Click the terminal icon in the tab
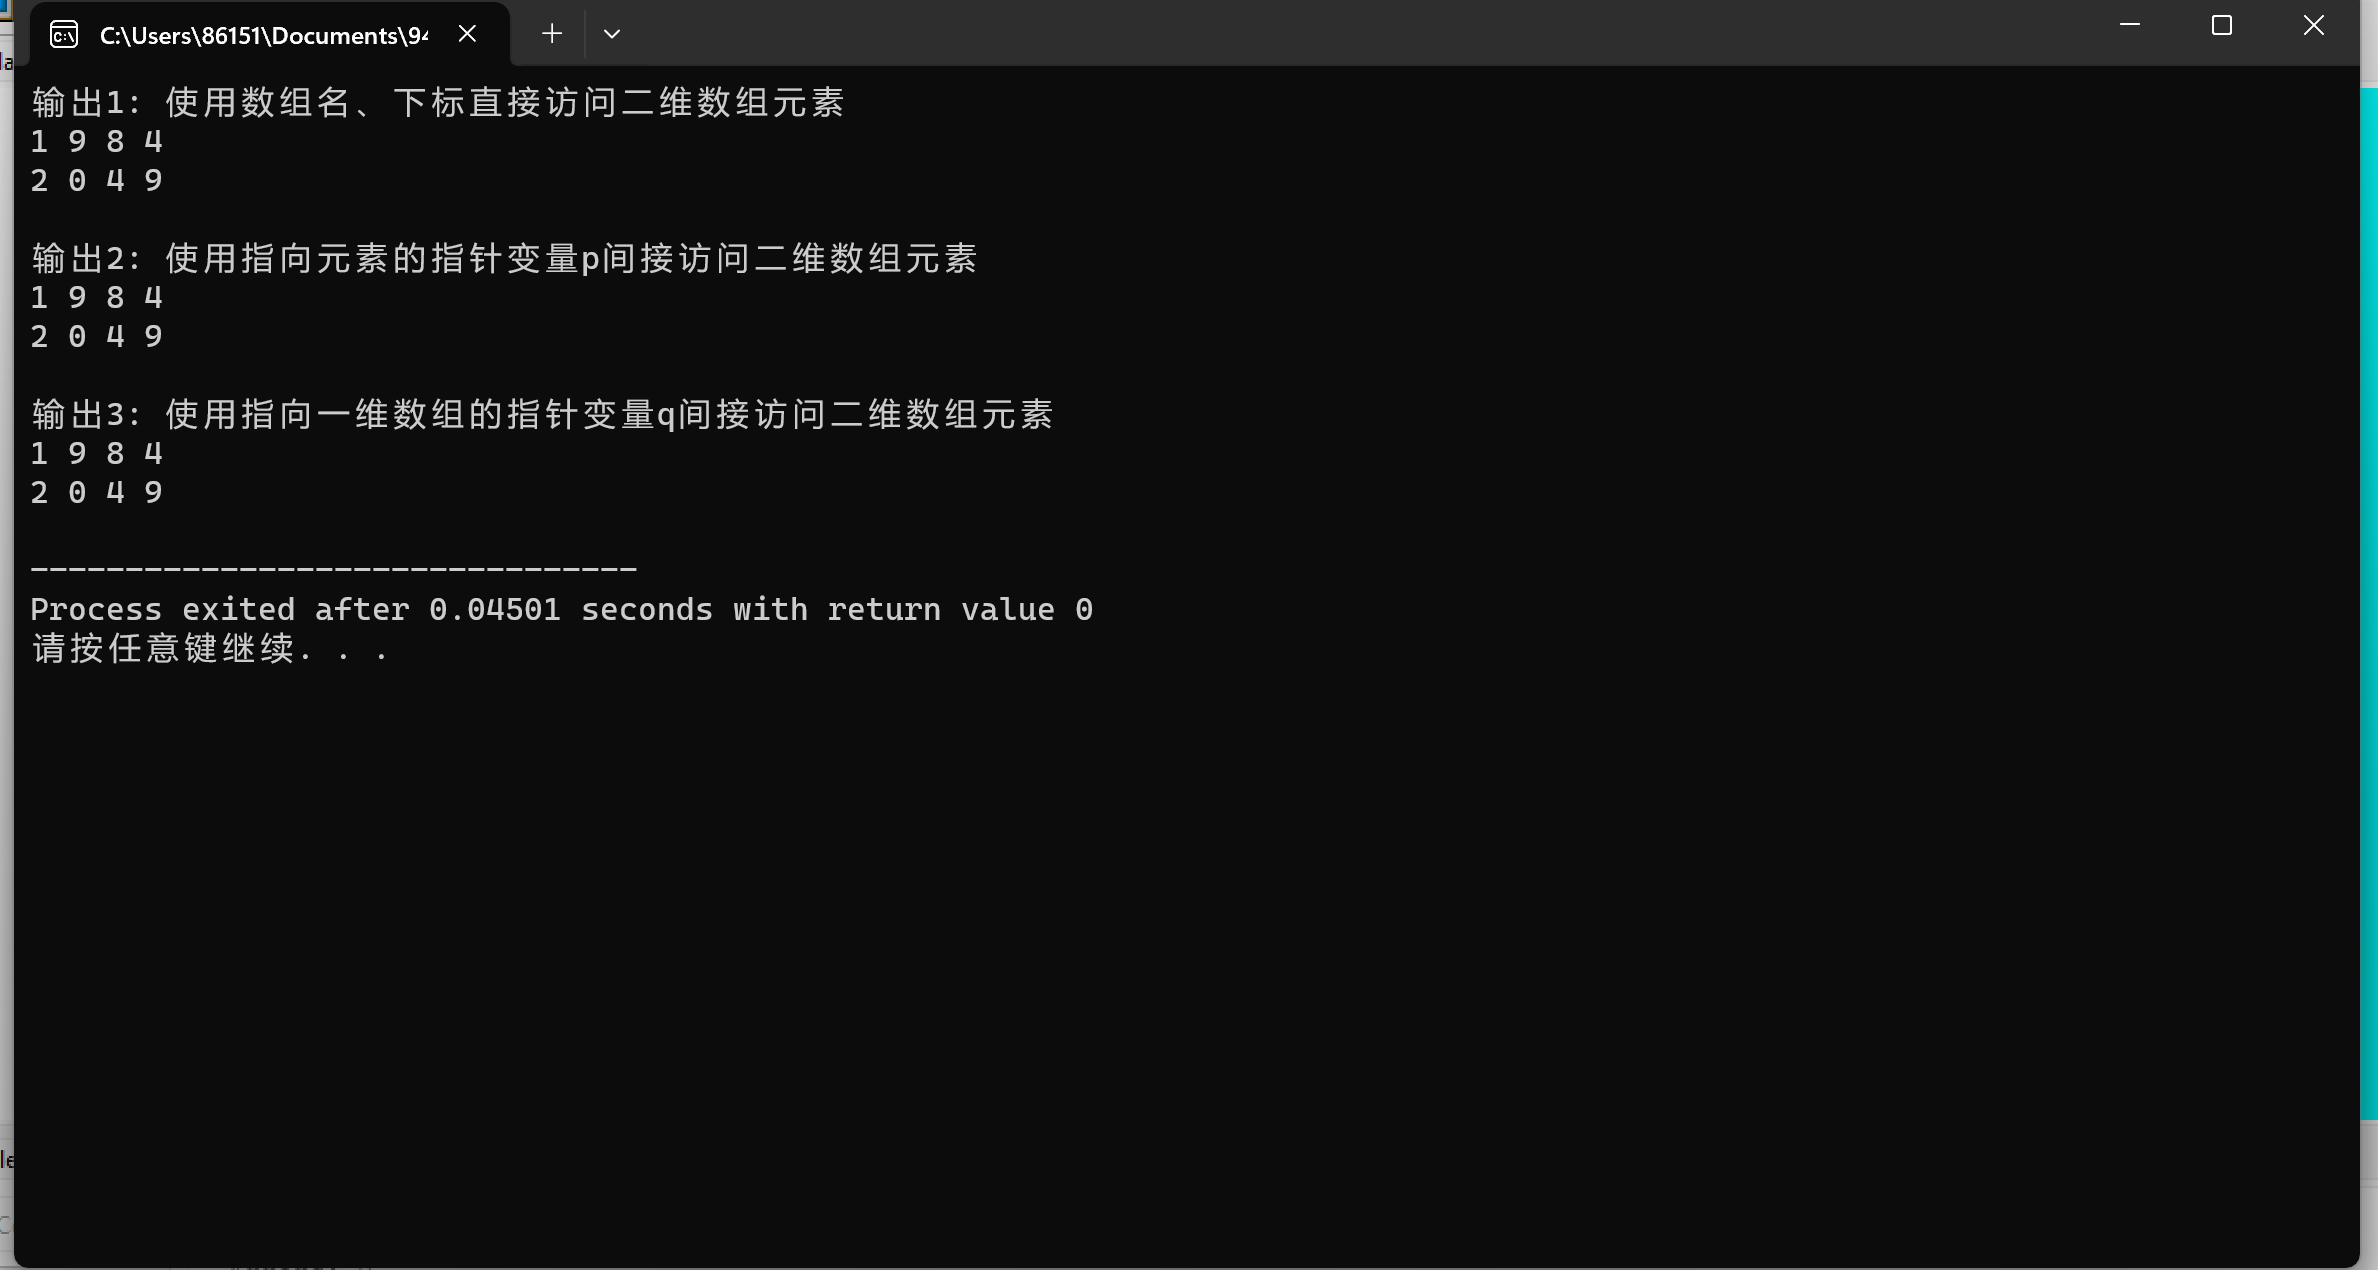This screenshot has width=2378, height=1270. click(x=64, y=35)
